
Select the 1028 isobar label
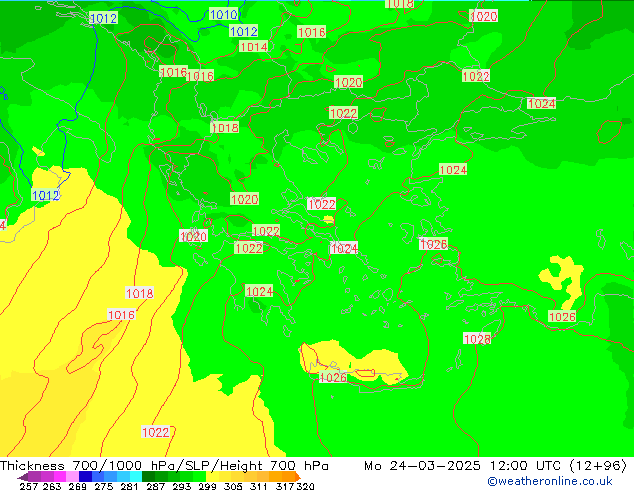477,339
